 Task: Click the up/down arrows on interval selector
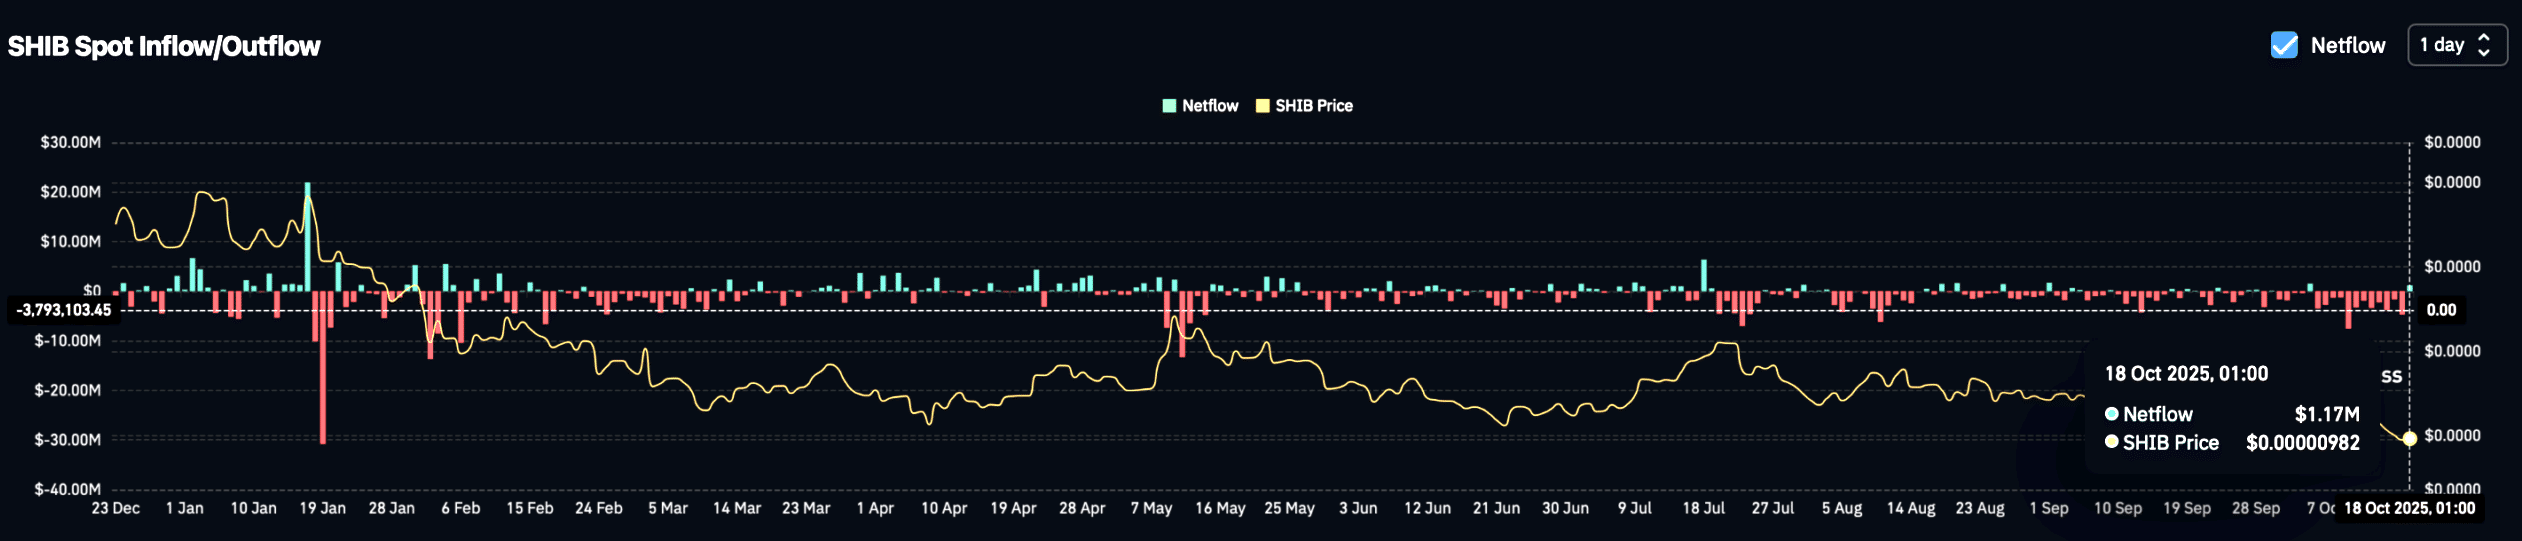(x=2484, y=45)
